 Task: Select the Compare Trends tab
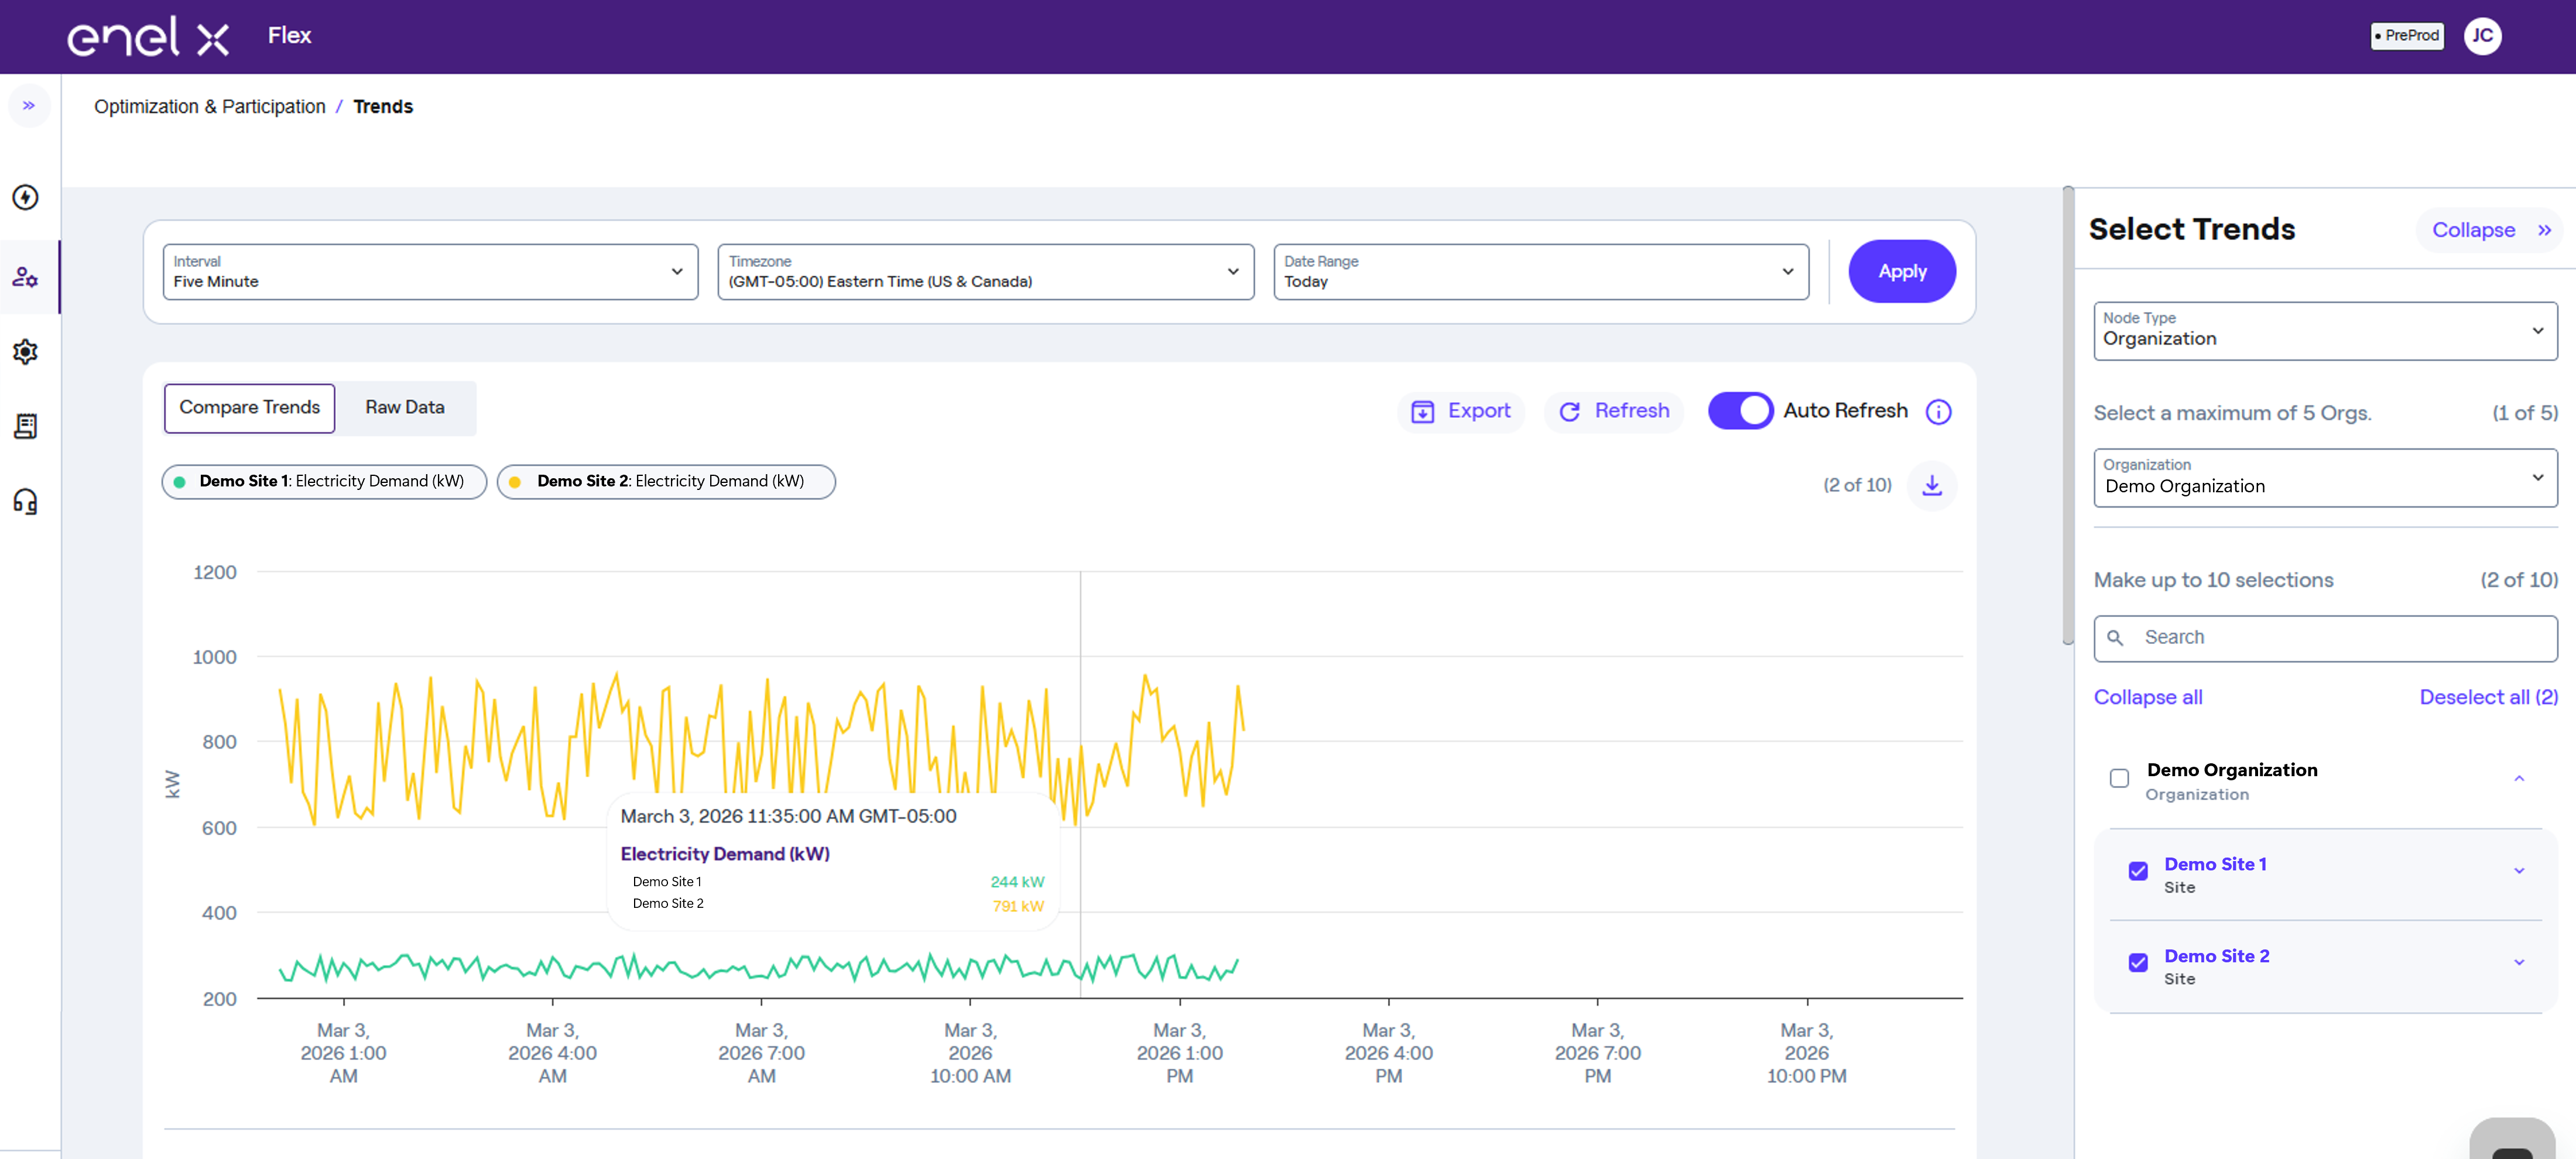click(249, 407)
